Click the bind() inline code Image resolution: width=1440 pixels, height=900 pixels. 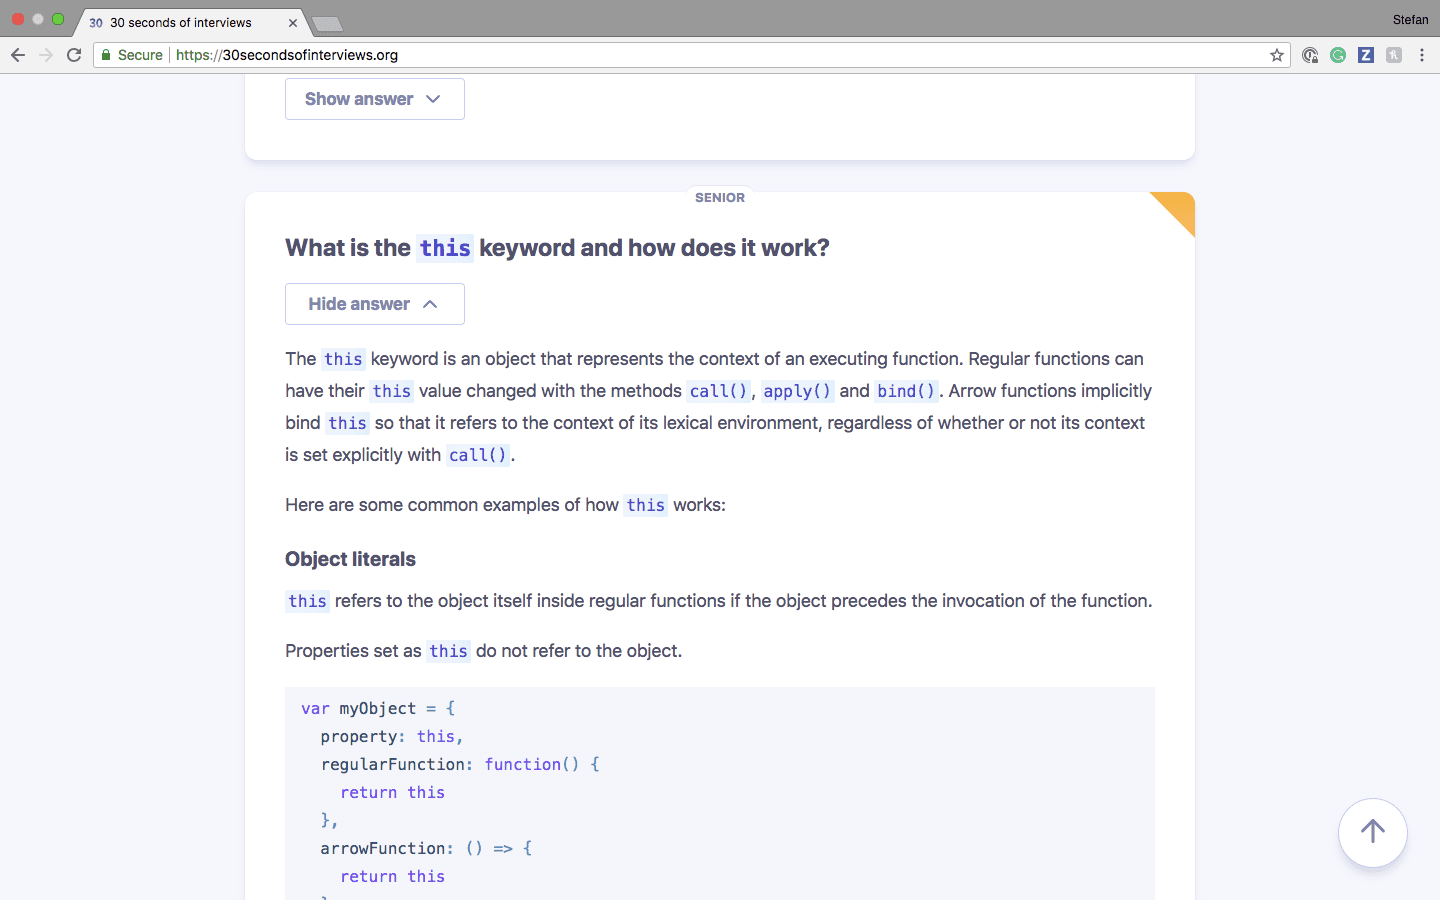906,391
